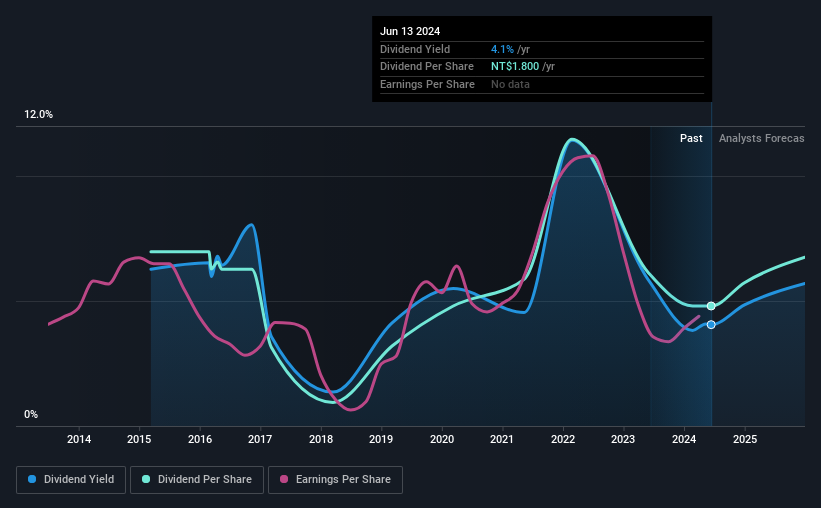Click the 0% y-axis label

coord(31,414)
